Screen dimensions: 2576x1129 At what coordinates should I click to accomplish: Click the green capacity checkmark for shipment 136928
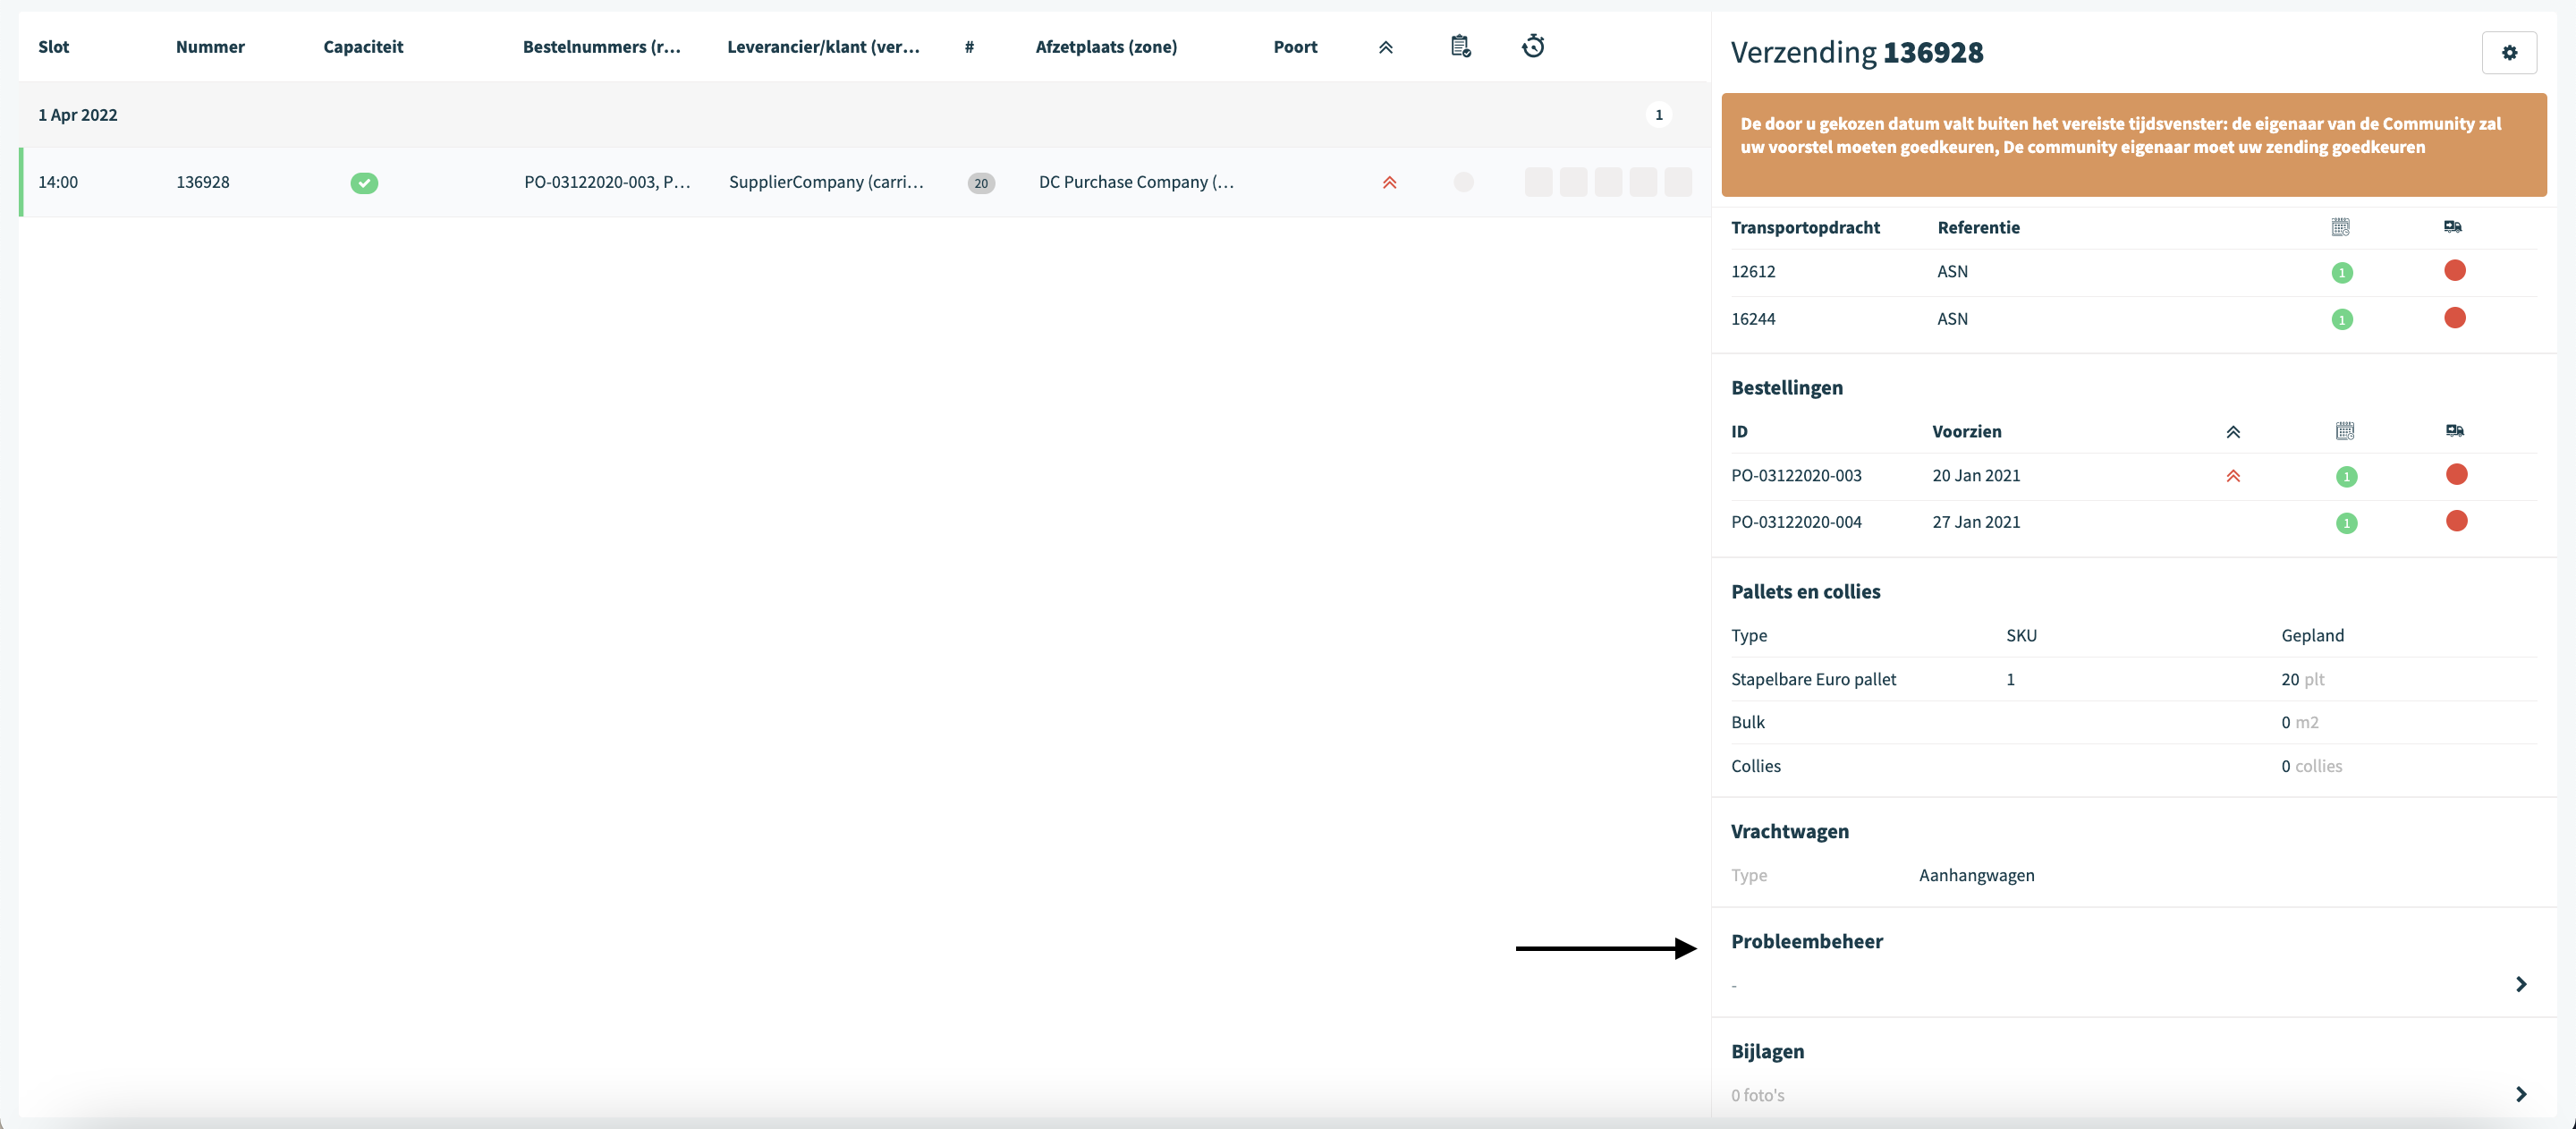click(x=364, y=183)
